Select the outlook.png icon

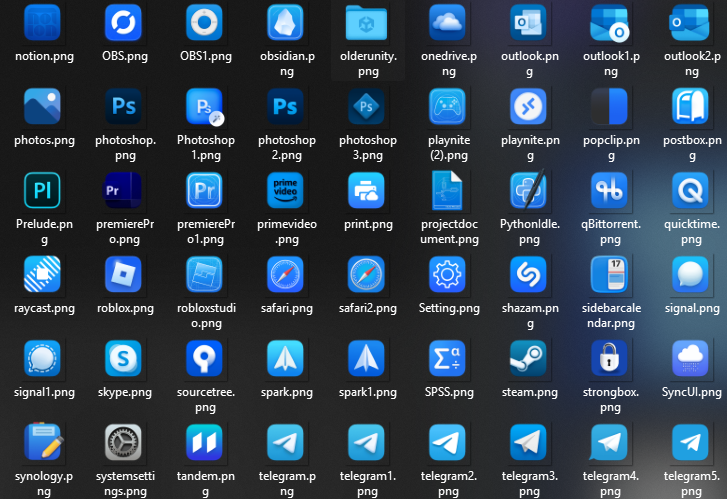pos(528,22)
